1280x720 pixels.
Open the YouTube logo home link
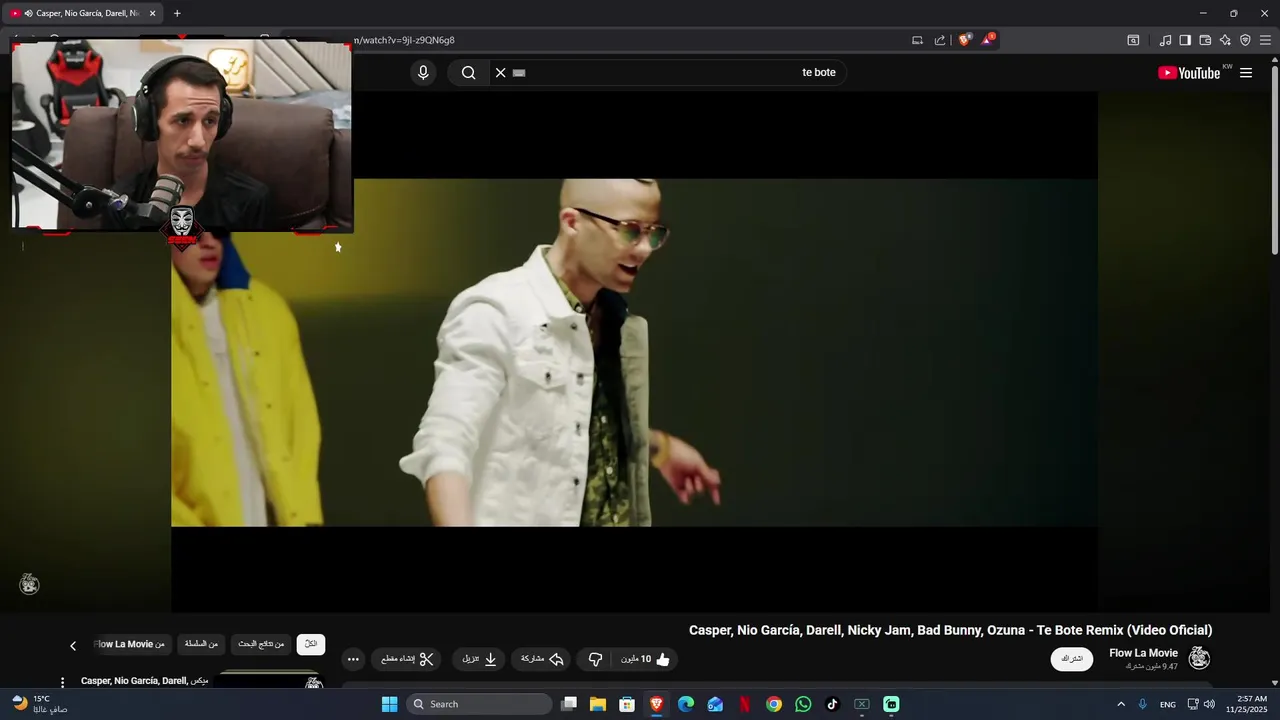(x=1189, y=73)
